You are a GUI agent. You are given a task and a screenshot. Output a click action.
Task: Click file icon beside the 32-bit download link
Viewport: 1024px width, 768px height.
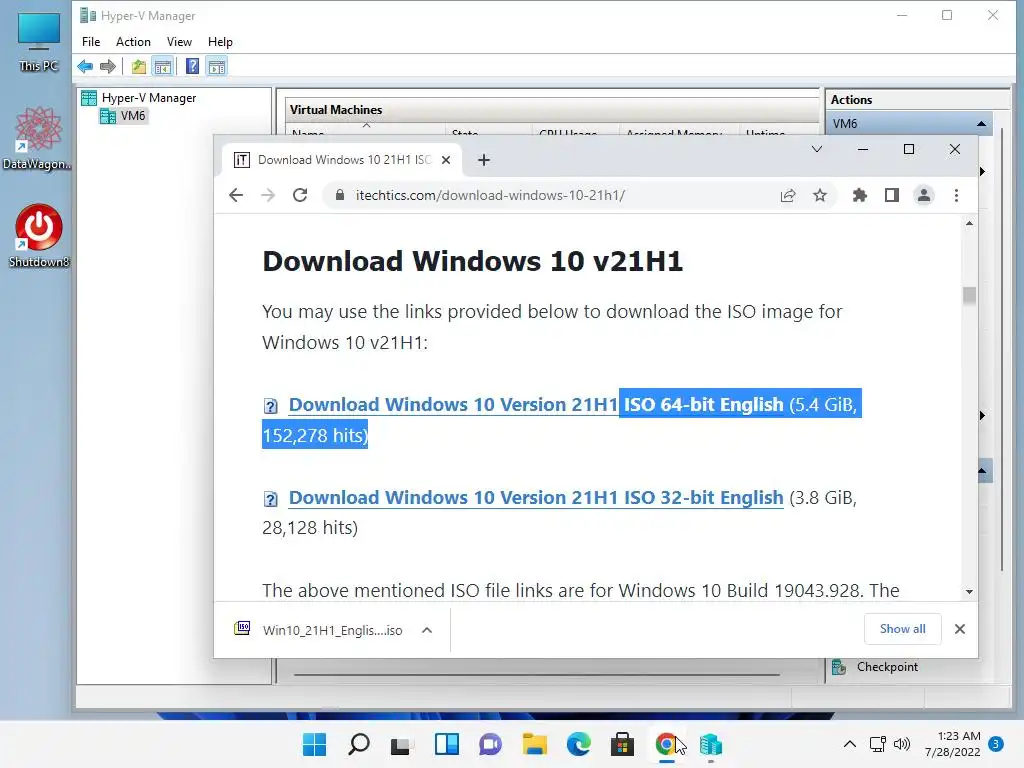coord(270,500)
